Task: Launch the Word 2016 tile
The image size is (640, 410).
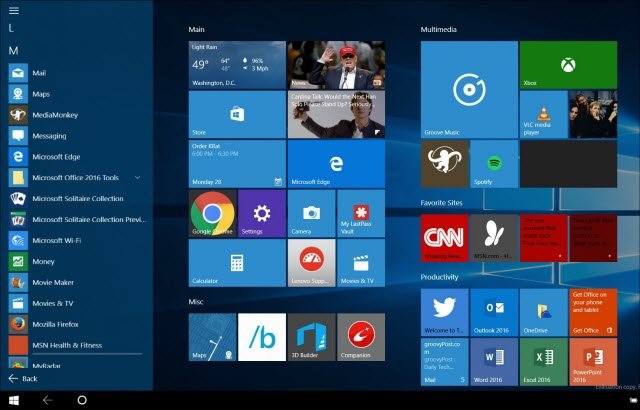Action: coord(494,361)
